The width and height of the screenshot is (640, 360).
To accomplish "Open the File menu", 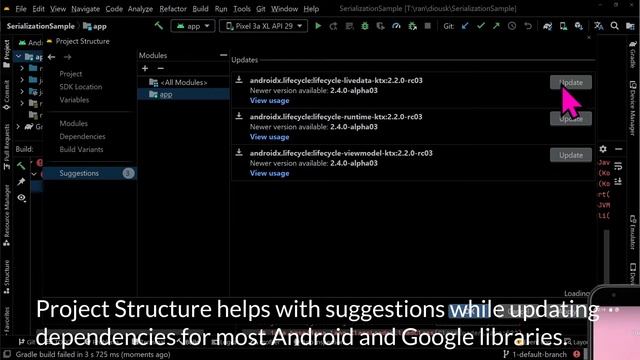I will point(21,9).
